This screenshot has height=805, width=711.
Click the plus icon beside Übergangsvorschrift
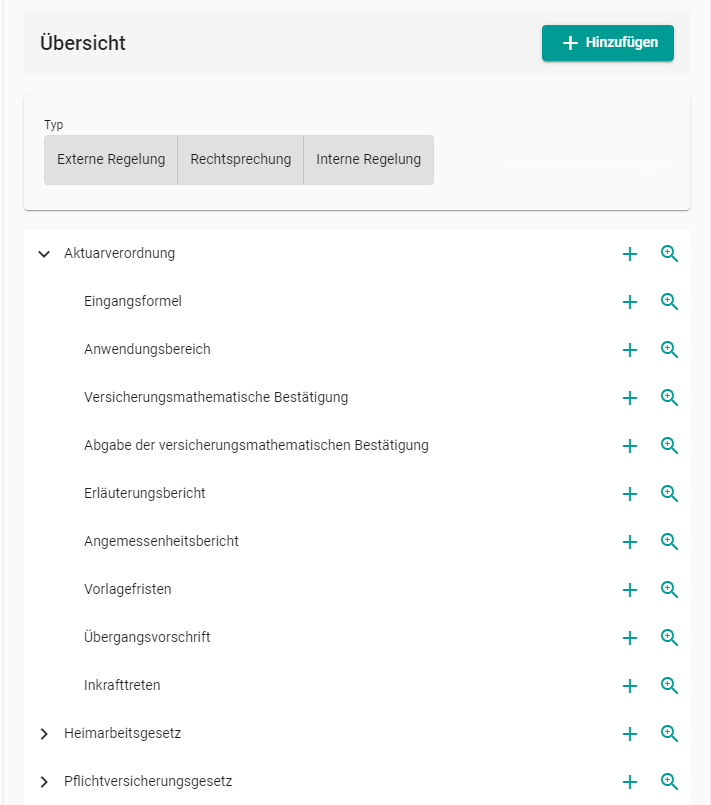coord(629,638)
